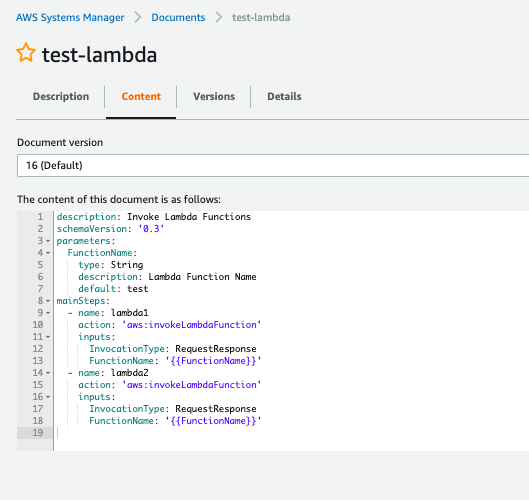Fold the lambda2 step at line 14
529x500 pixels.
(x=48, y=373)
